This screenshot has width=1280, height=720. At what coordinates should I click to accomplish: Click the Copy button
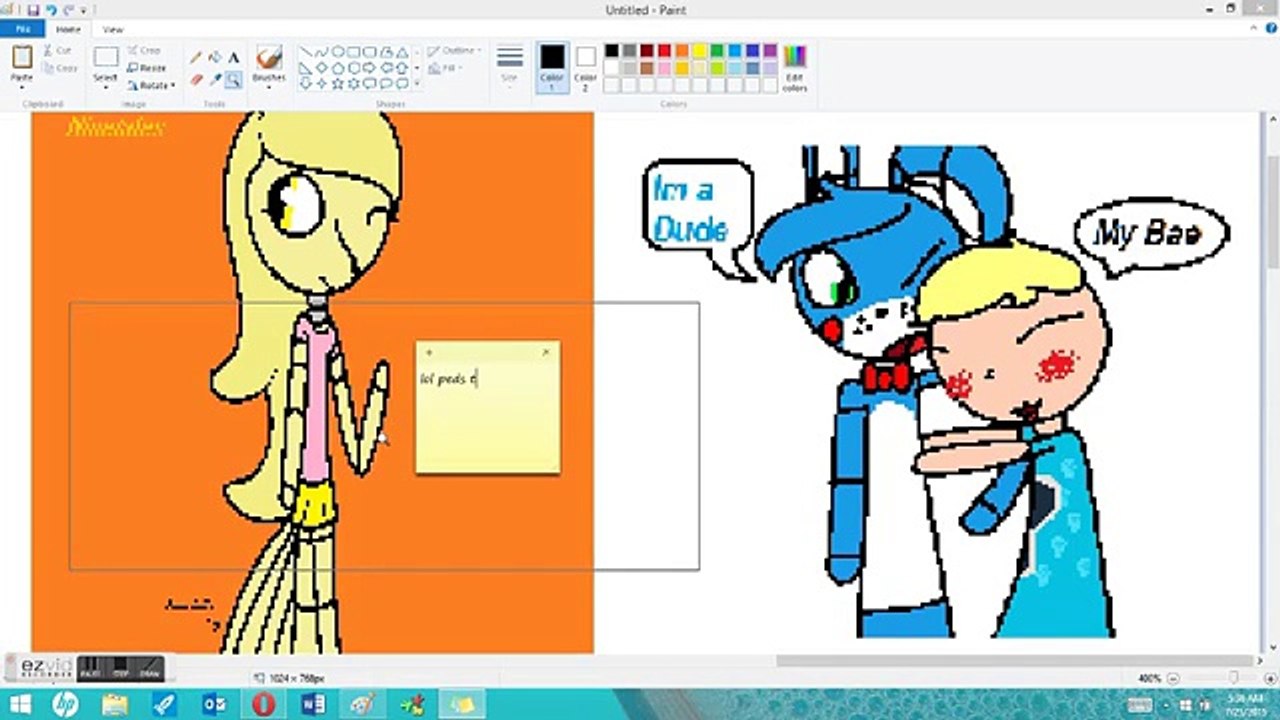coord(60,68)
